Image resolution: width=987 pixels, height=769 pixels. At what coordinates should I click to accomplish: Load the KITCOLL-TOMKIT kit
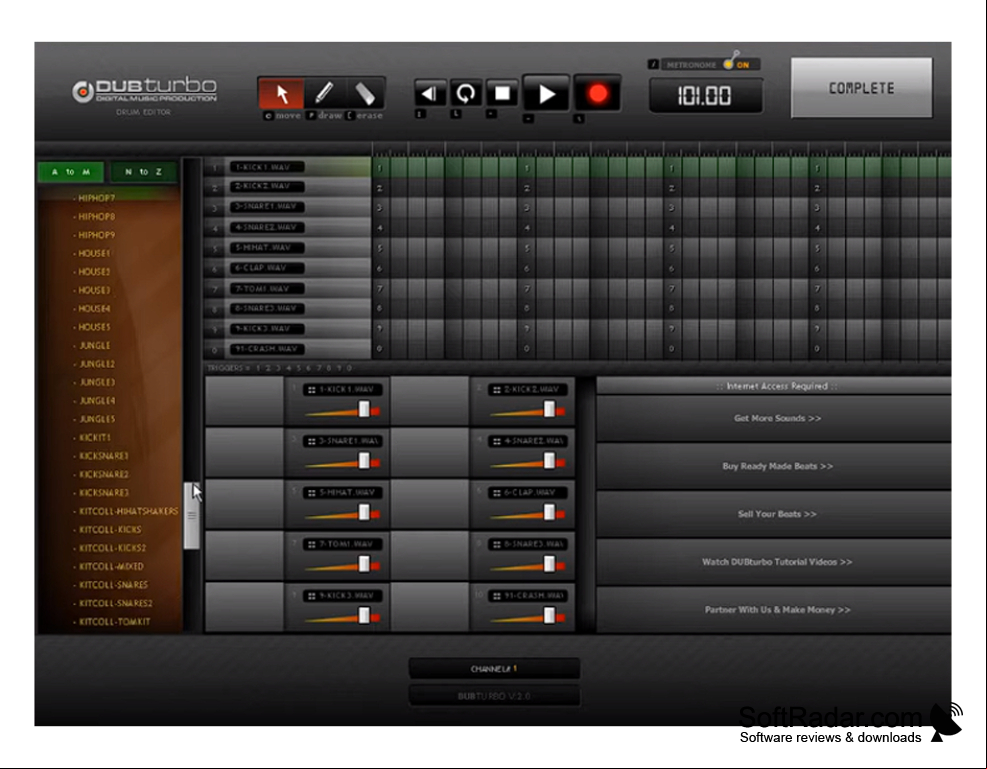click(112, 622)
